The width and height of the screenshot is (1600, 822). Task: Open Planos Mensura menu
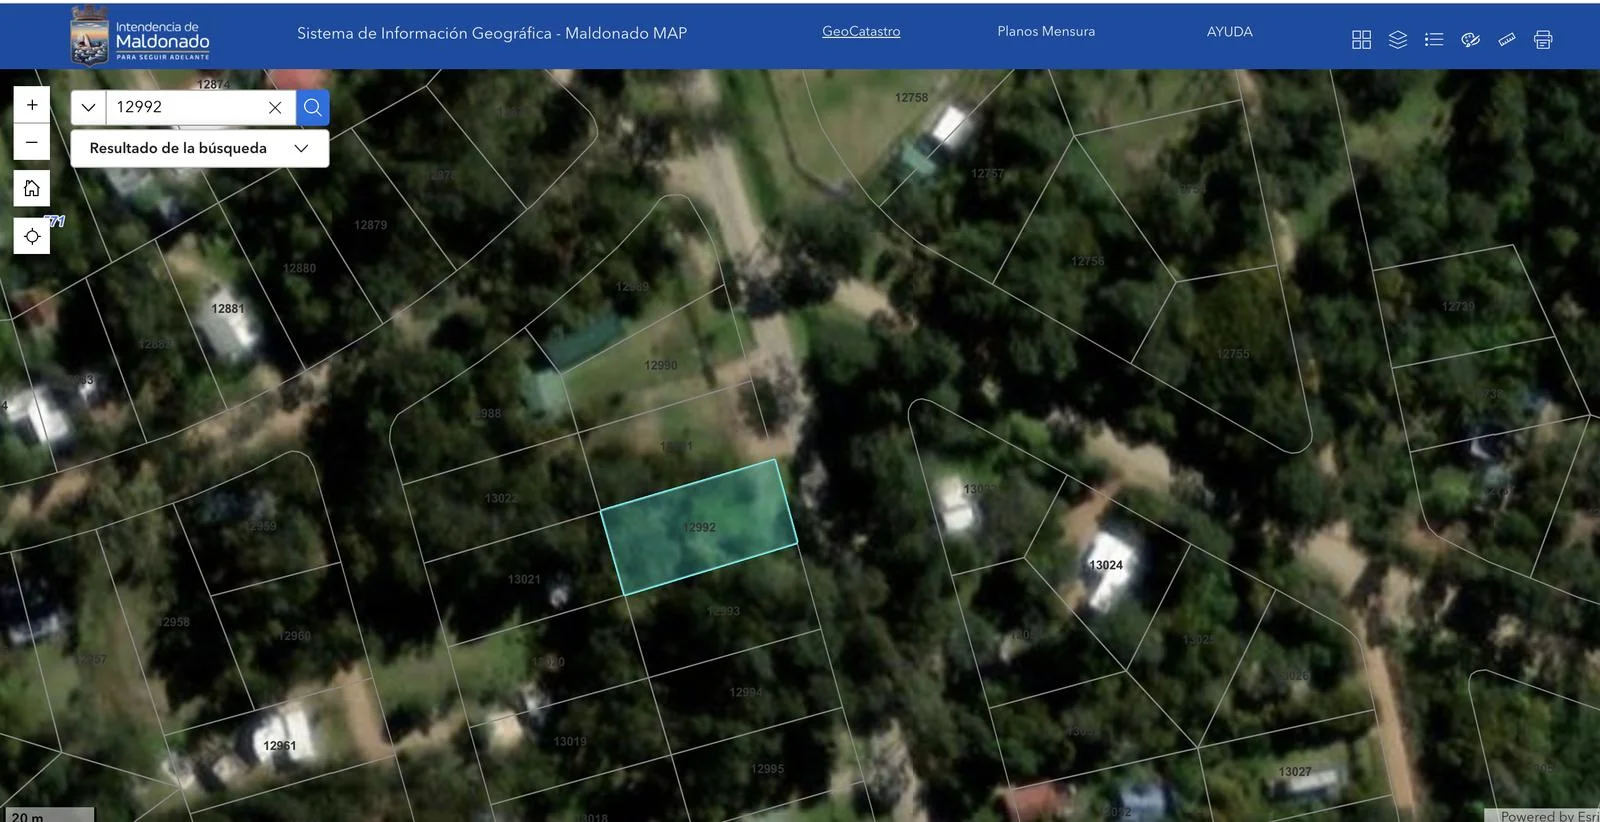point(1046,31)
